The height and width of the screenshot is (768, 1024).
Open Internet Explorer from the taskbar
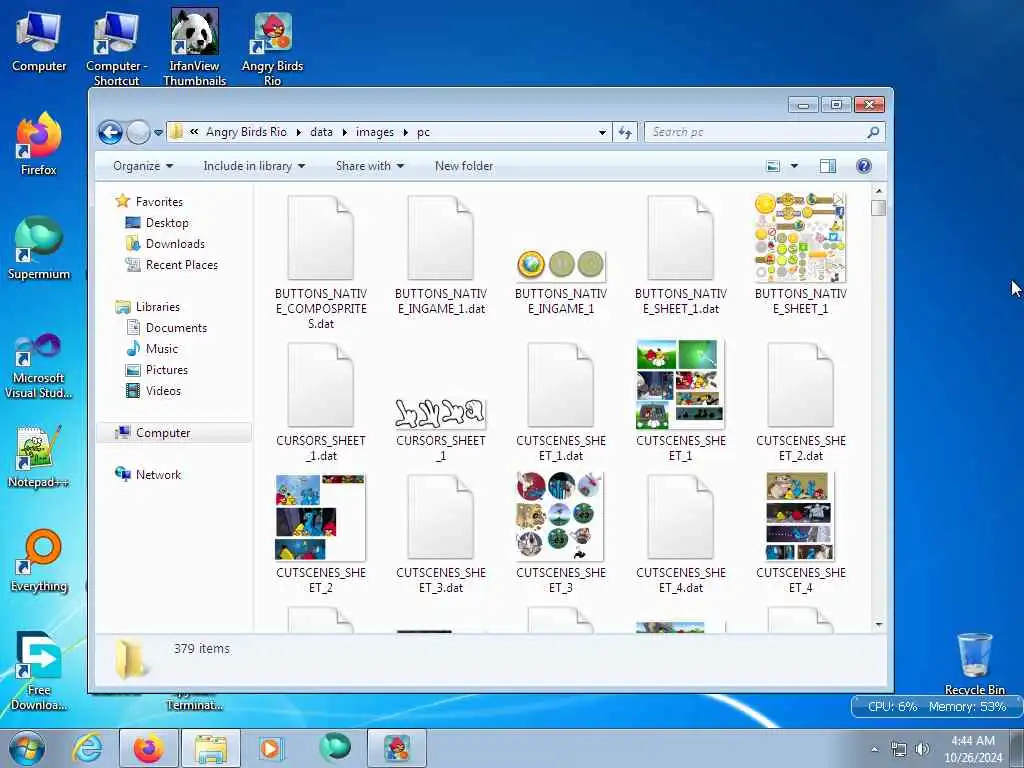pos(88,748)
